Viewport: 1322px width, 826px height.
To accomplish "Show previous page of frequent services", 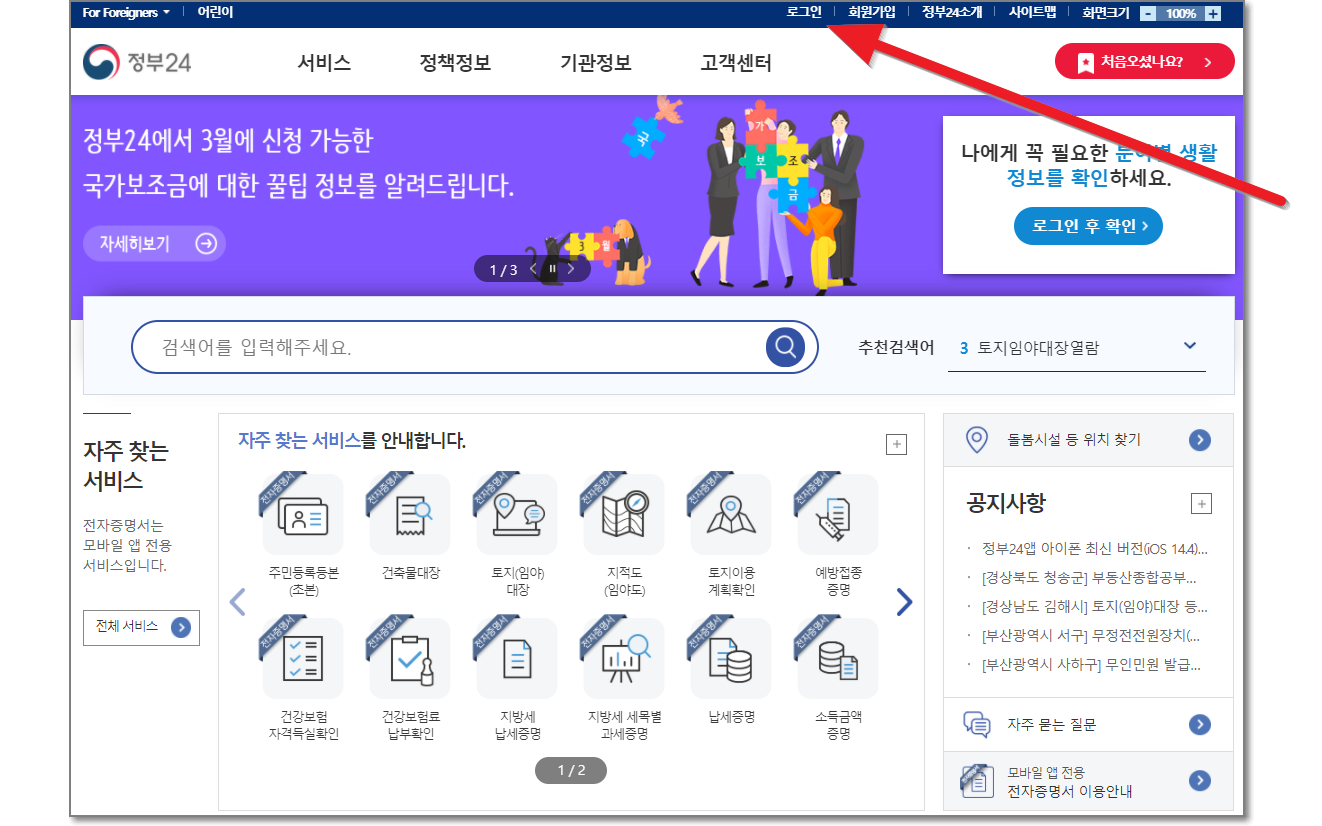I will [x=237, y=601].
